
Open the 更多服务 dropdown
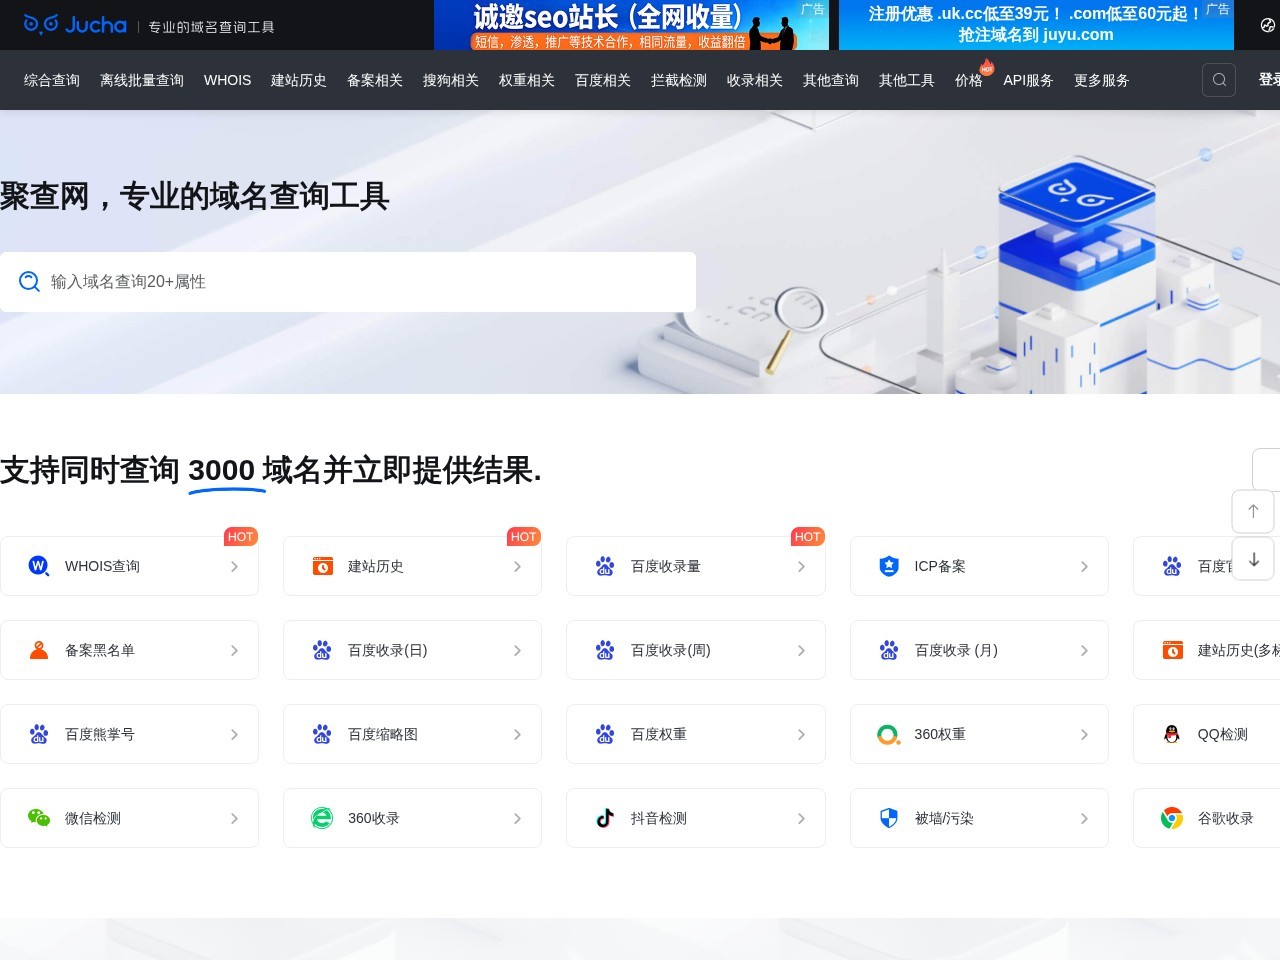click(x=1100, y=80)
